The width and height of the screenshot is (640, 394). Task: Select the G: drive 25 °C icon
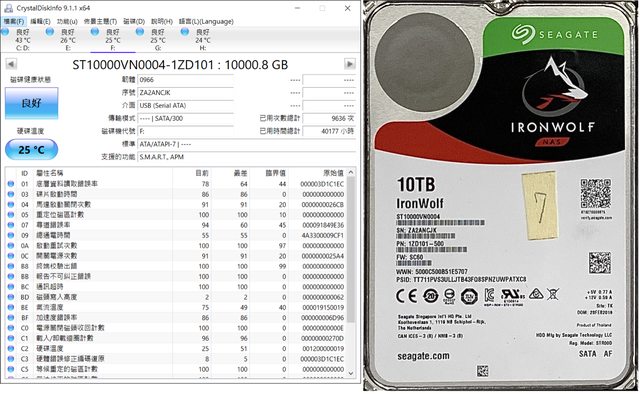[140, 32]
